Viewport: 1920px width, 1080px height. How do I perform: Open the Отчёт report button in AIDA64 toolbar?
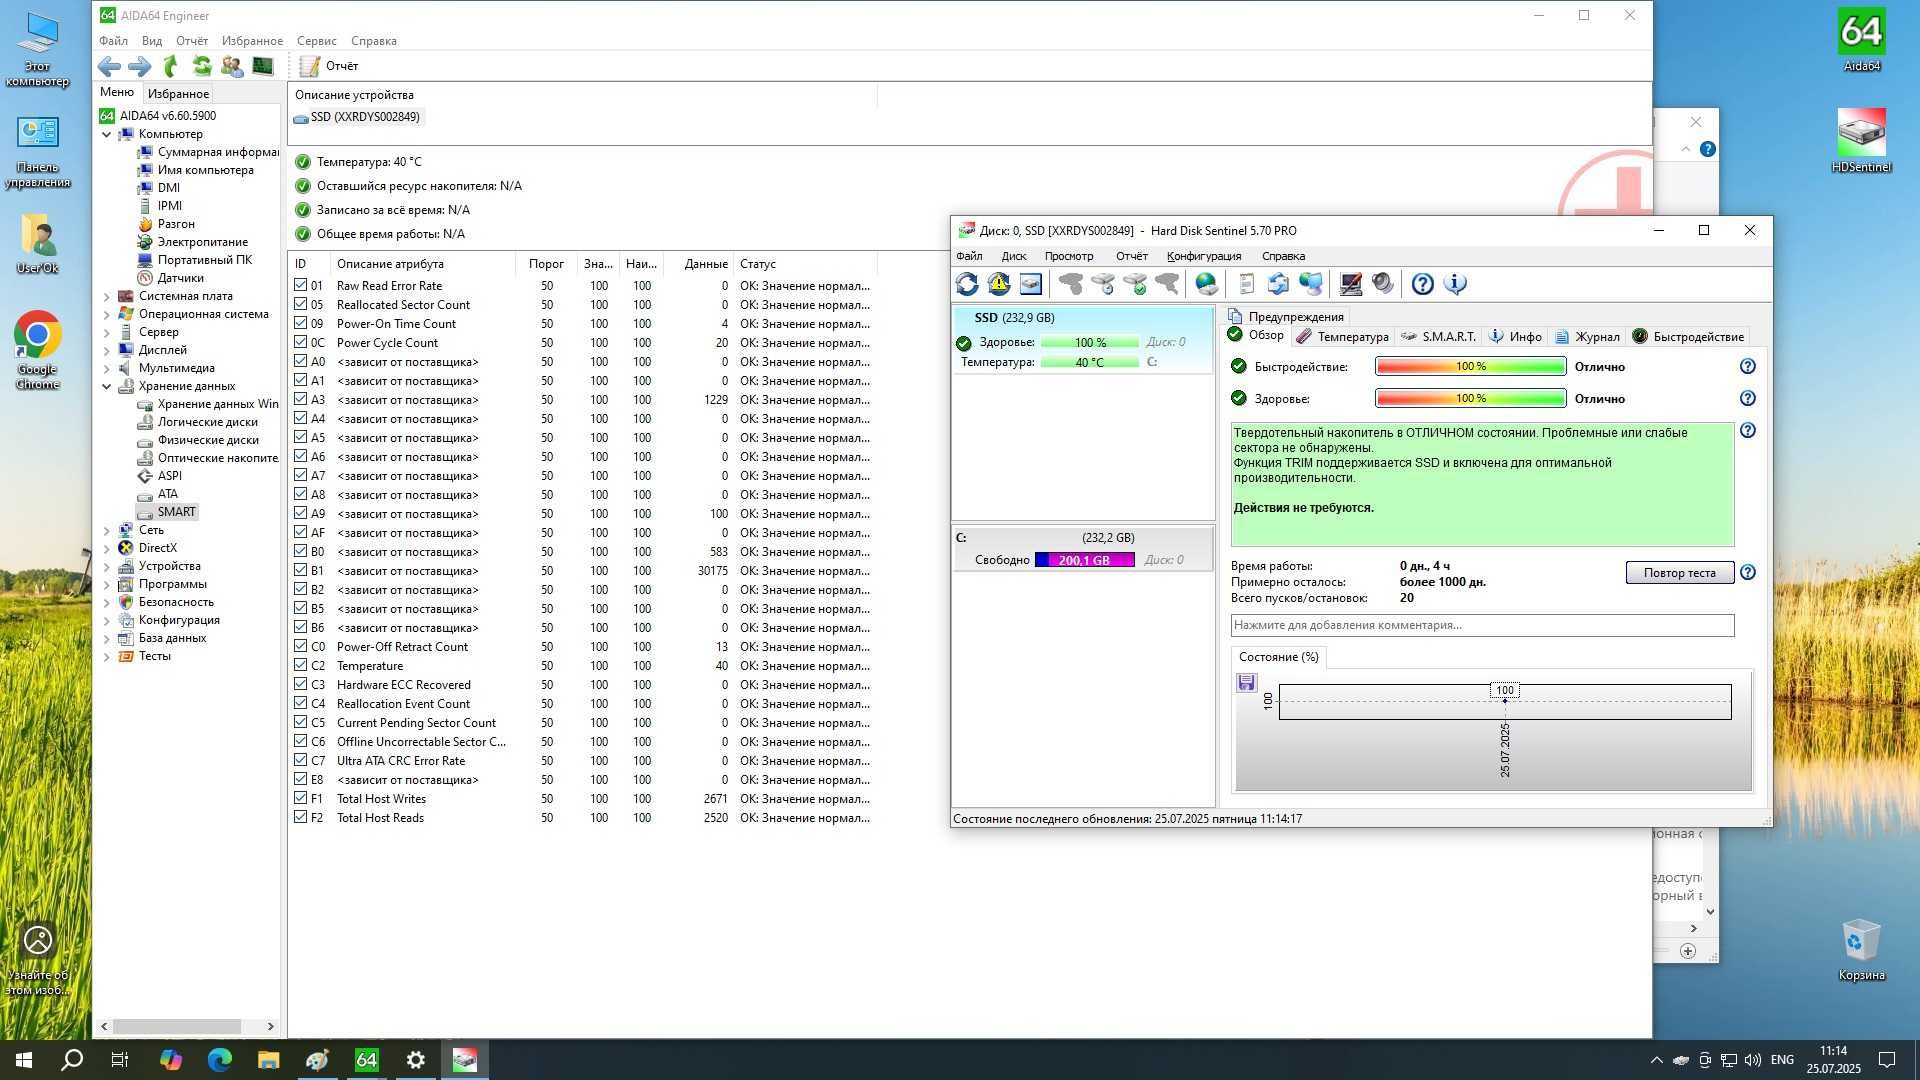click(x=330, y=66)
